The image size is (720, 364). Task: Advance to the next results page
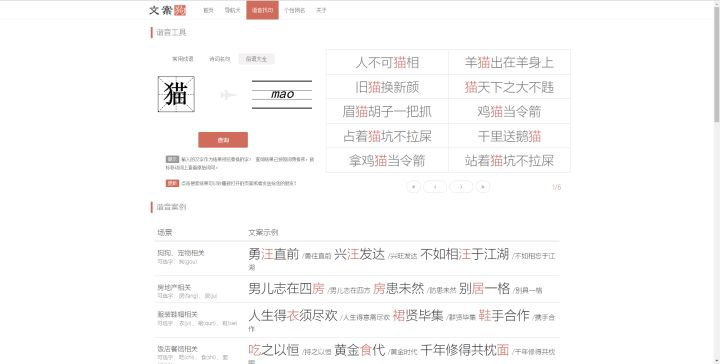click(461, 187)
